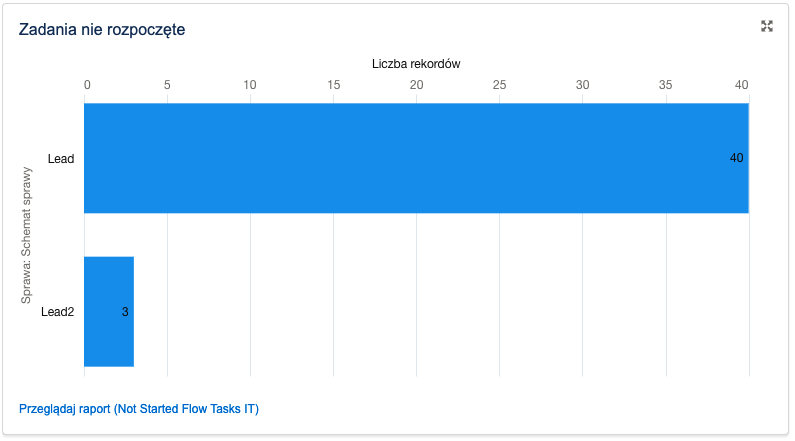Click the 5 tick label on the axis
Viewport: 795px width, 441px height.
point(167,85)
